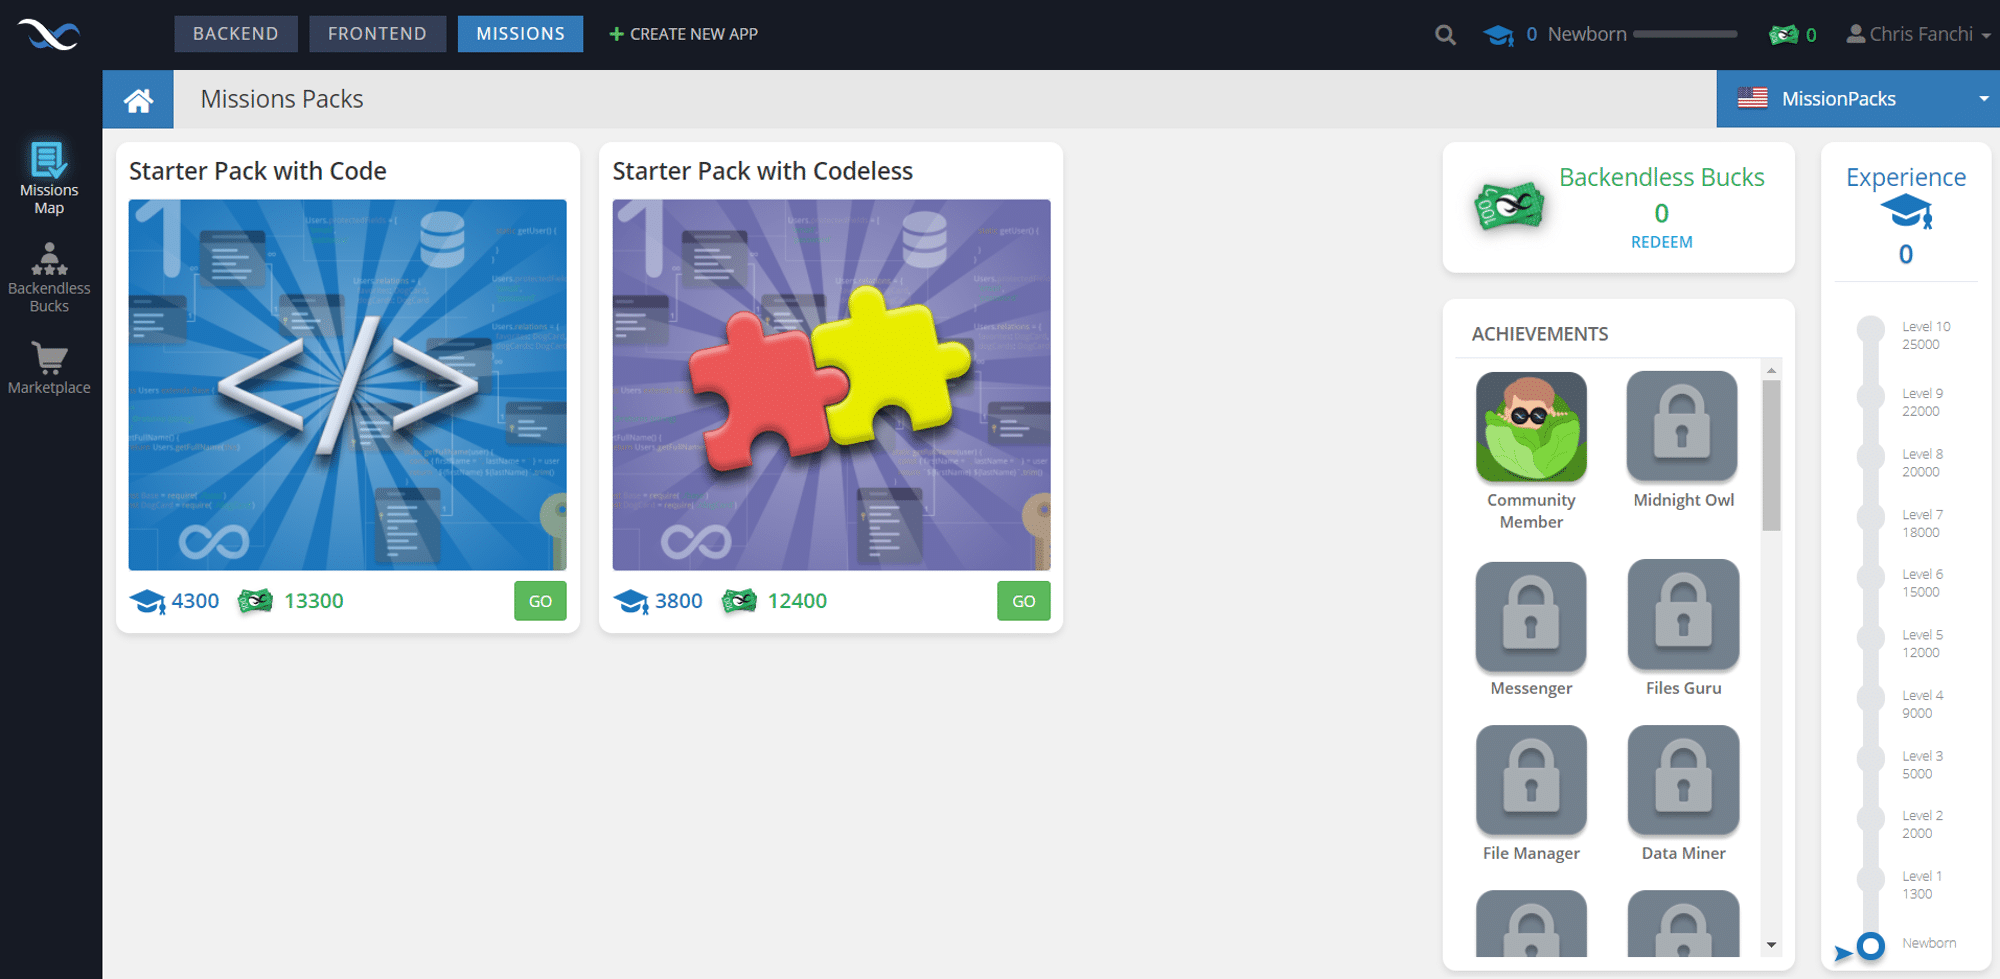Open Backendless Bucks in the sidebar
The height and width of the screenshot is (979, 2000).
(x=49, y=258)
